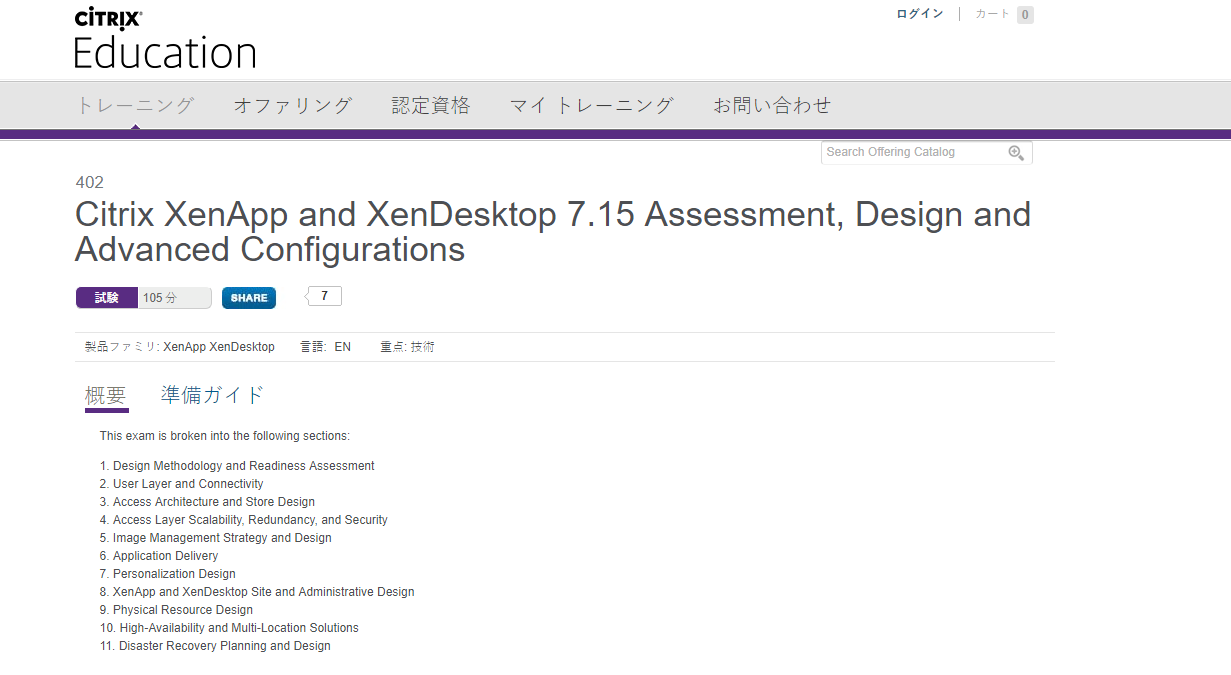The width and height of the screenshot is (1231, 675).
Task: Click 'Access Layer Scalability, Redundancy, and Security'
Action: (x=250, y=520)
